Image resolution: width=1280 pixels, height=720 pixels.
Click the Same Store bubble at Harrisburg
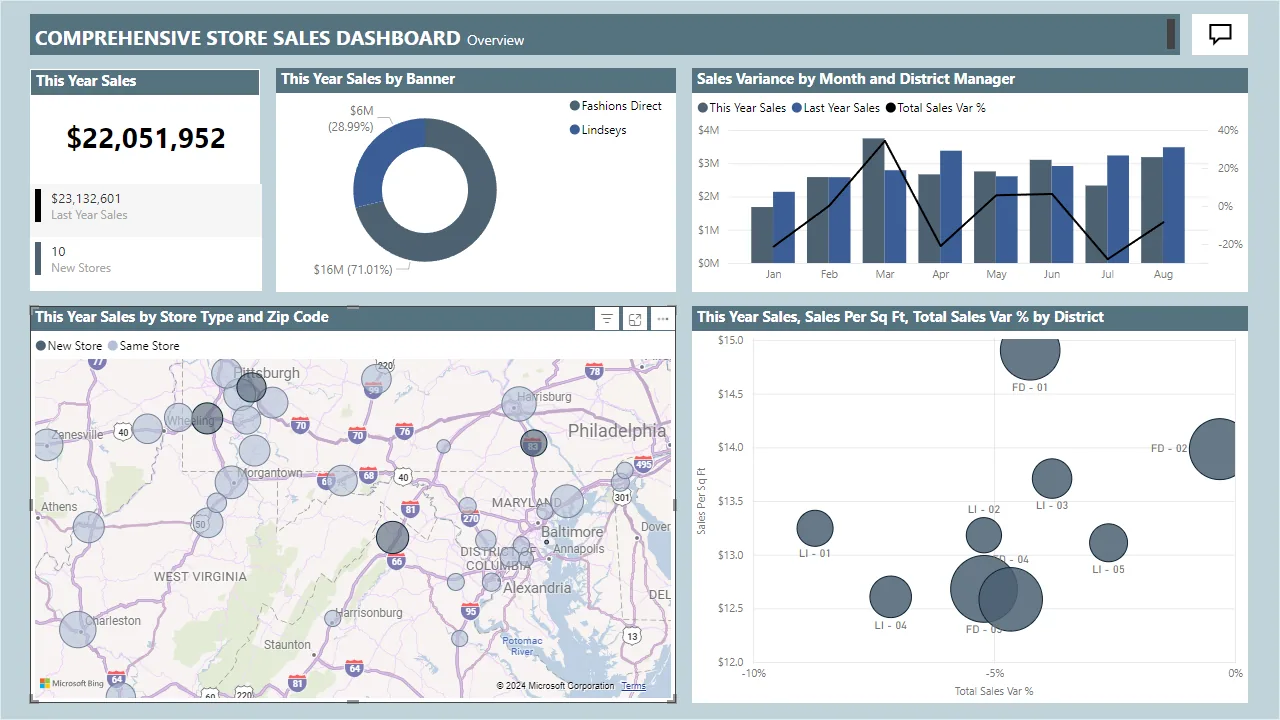click(519, 403)
